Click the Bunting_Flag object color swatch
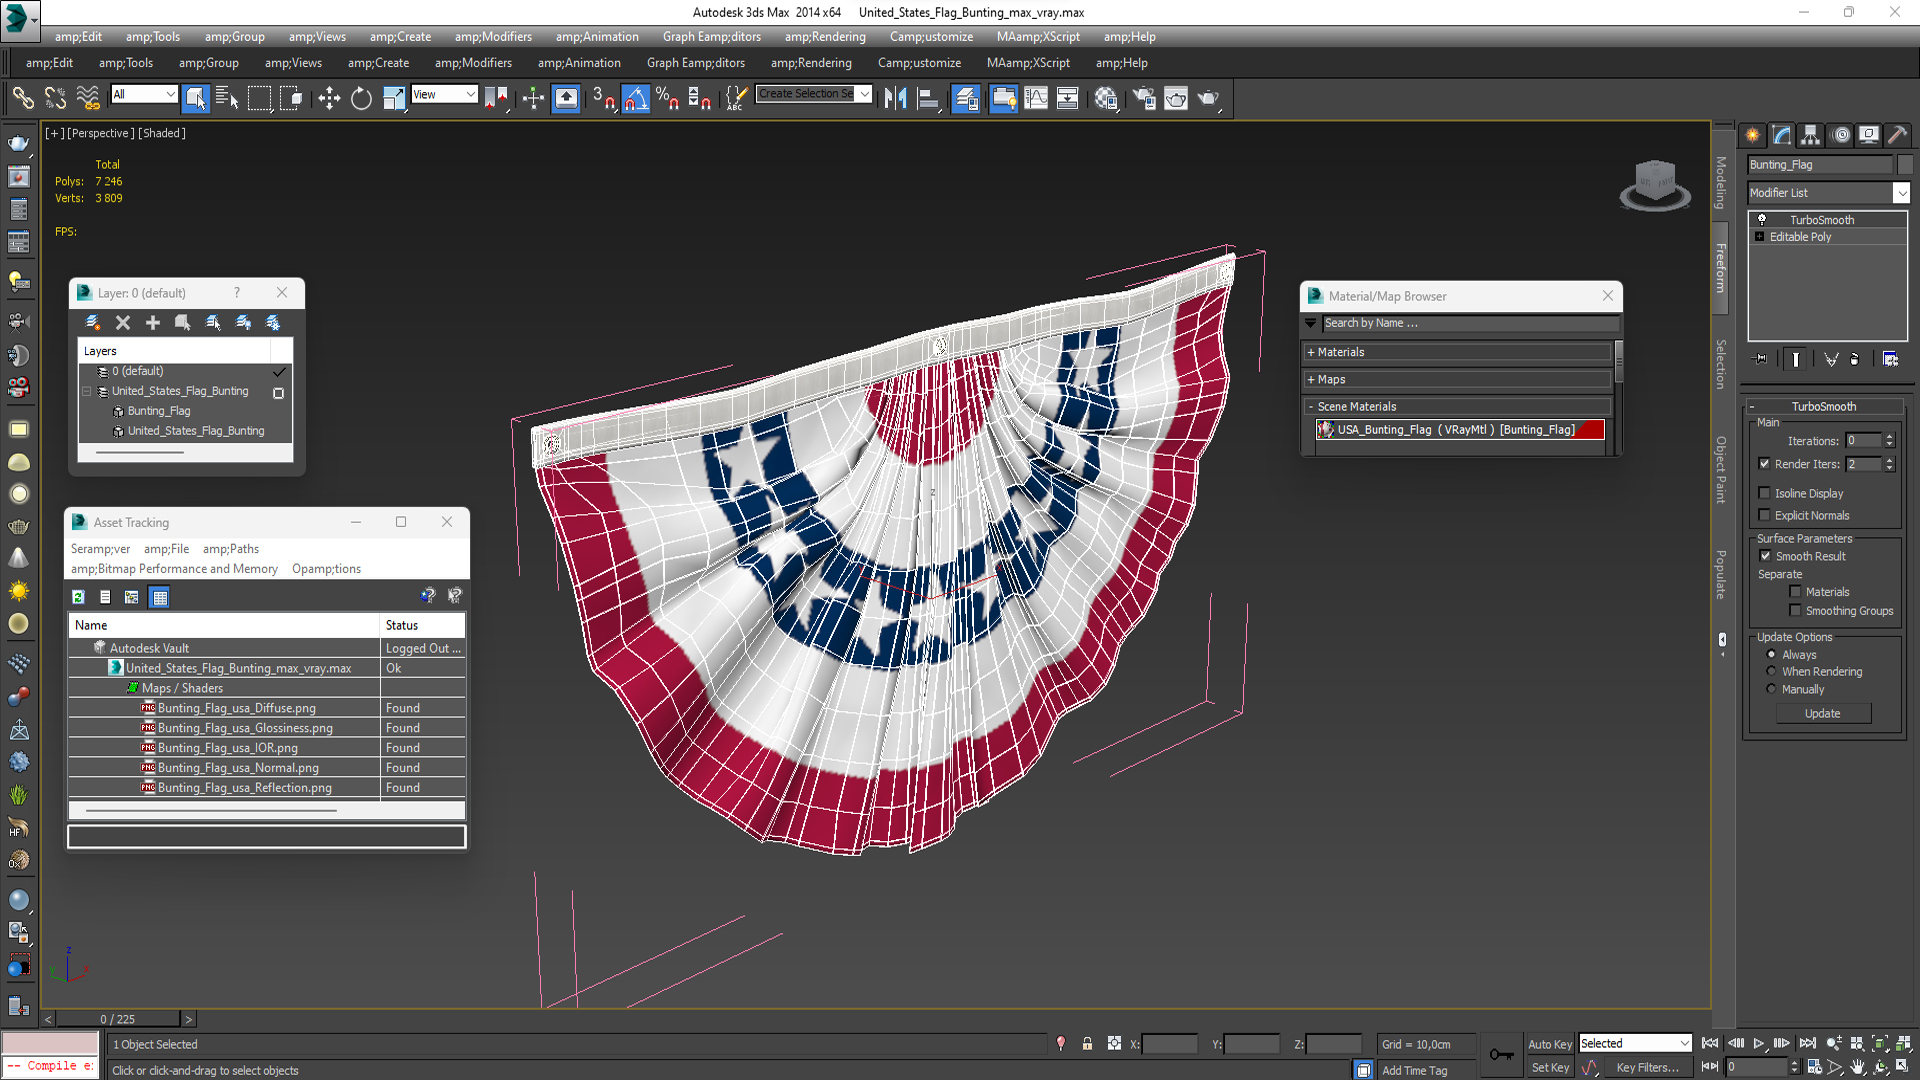The width and height of the screenshot is (1920, 1080). pyautogui.click(x=1905, y=165)
